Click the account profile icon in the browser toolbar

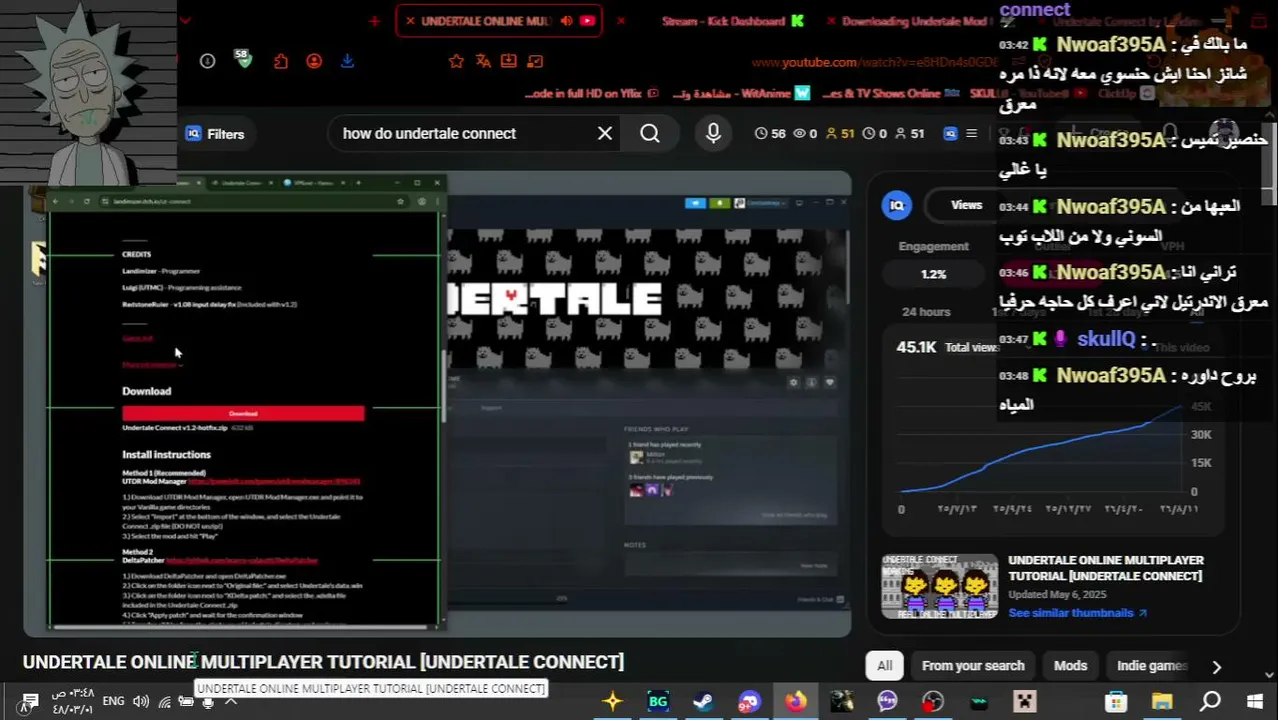(314, 61)
